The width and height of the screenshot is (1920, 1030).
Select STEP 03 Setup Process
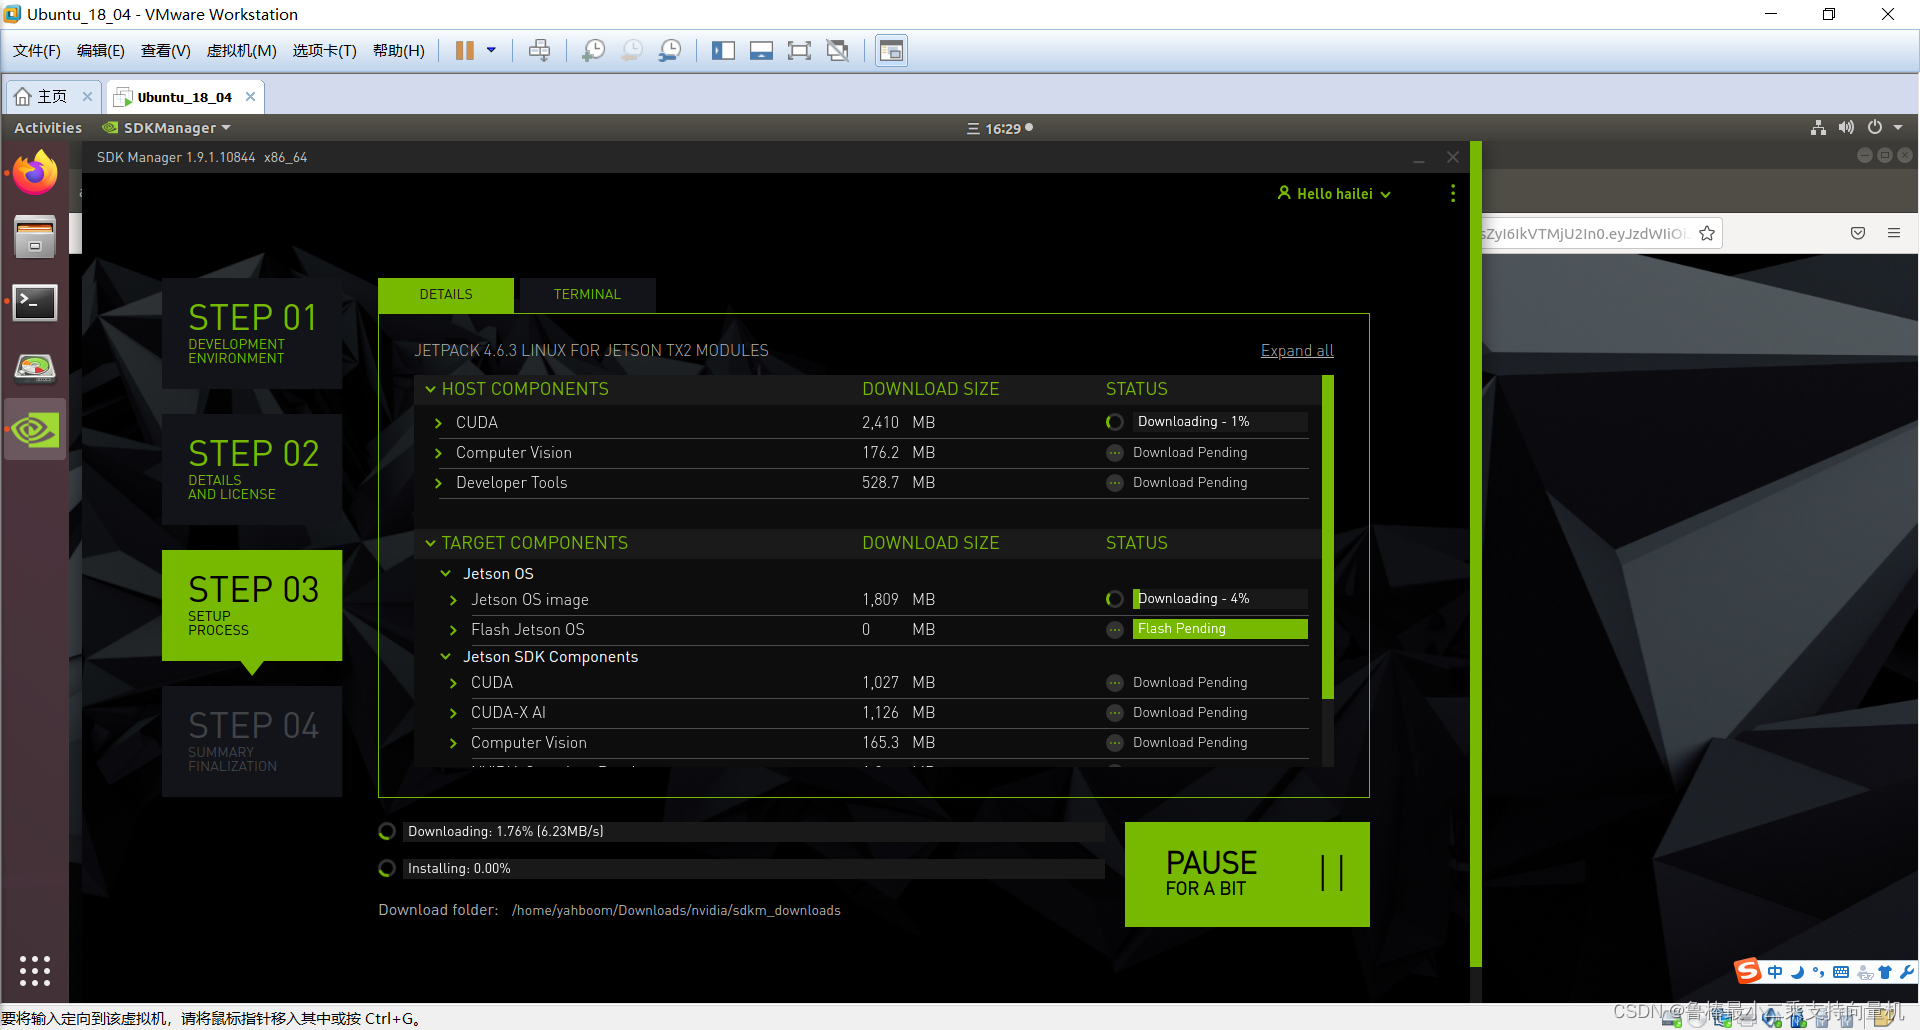(x=252, y=605)
